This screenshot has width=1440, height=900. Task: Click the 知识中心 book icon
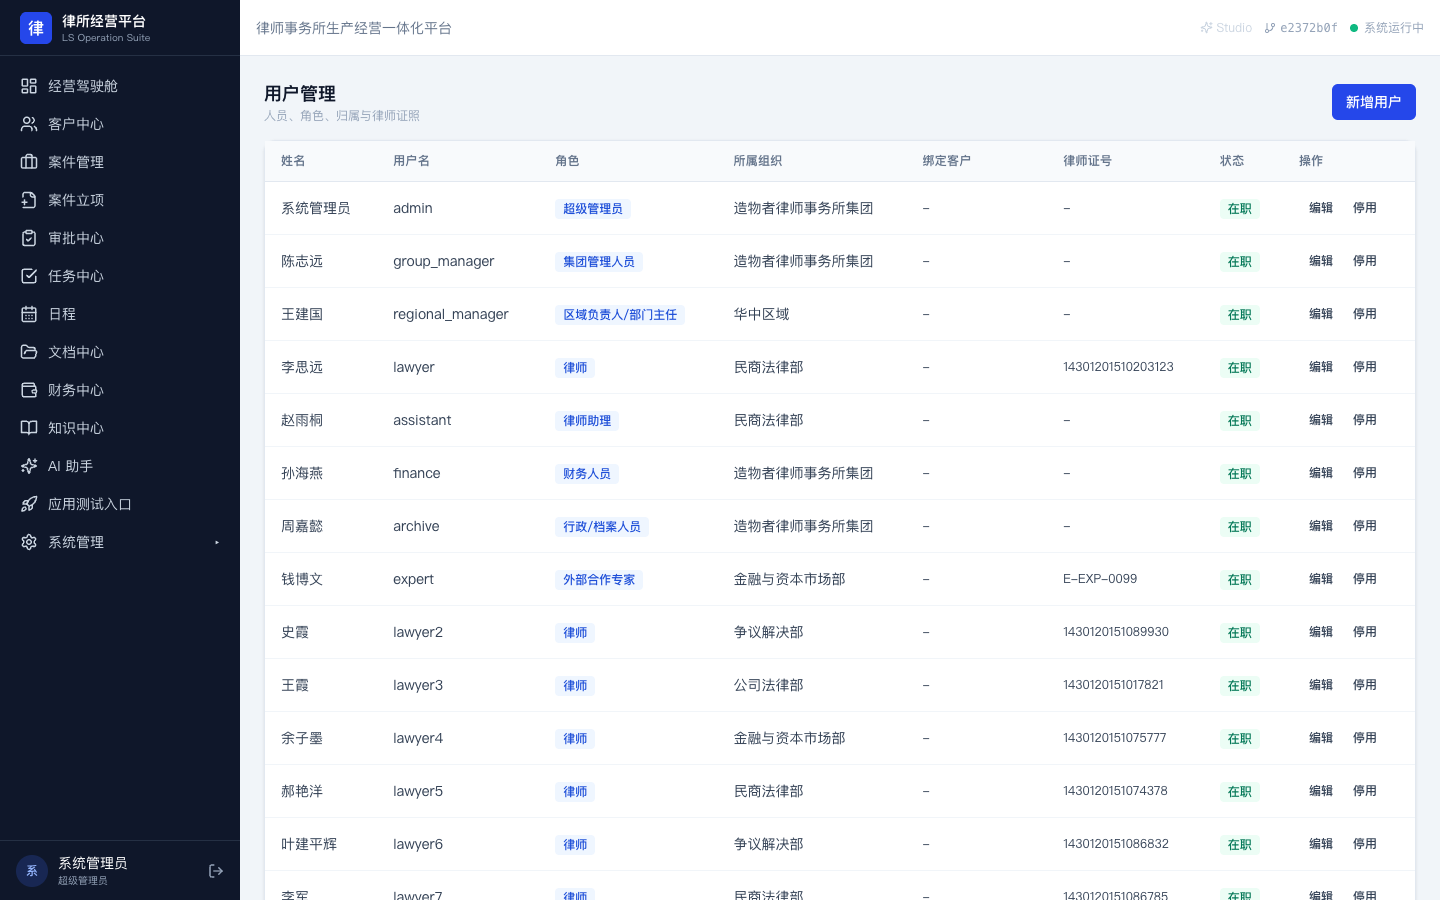click(x=29, y=428)
